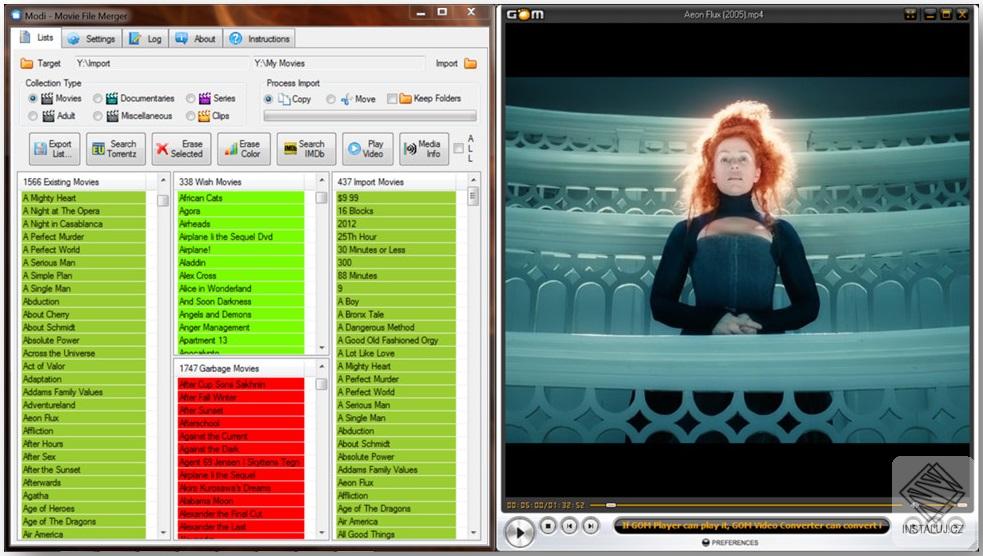Select 'A Bronx Tale' in Import Movies

coord(396,315)
